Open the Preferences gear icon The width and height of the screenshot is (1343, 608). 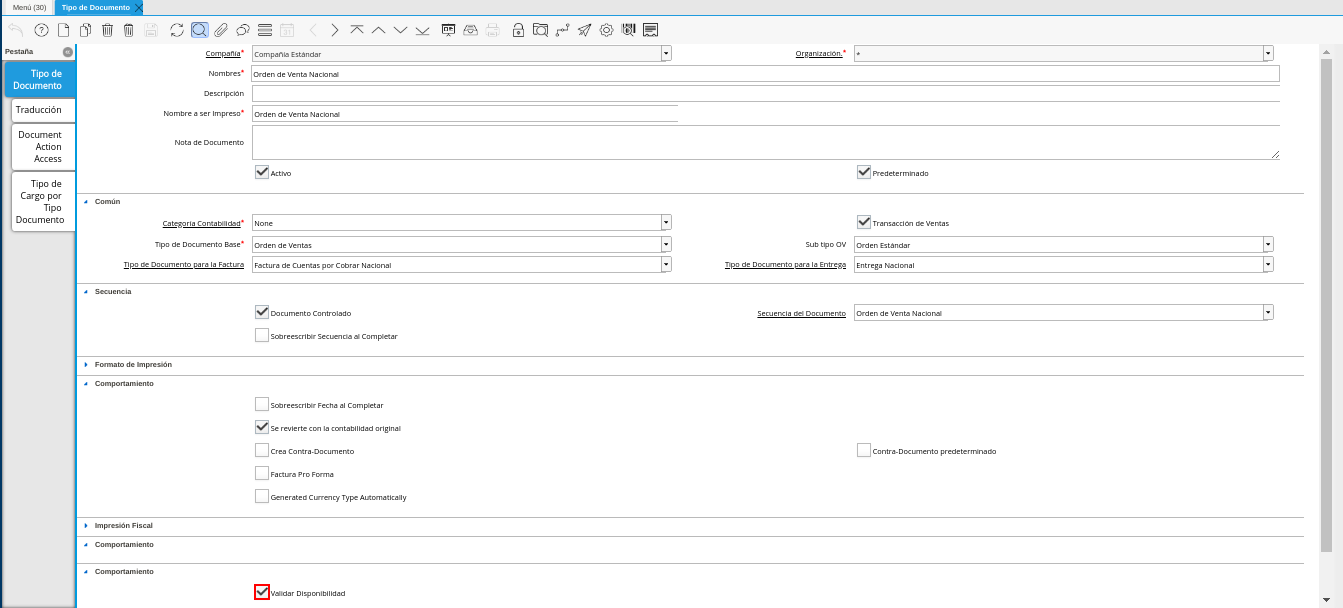point(606,30)
